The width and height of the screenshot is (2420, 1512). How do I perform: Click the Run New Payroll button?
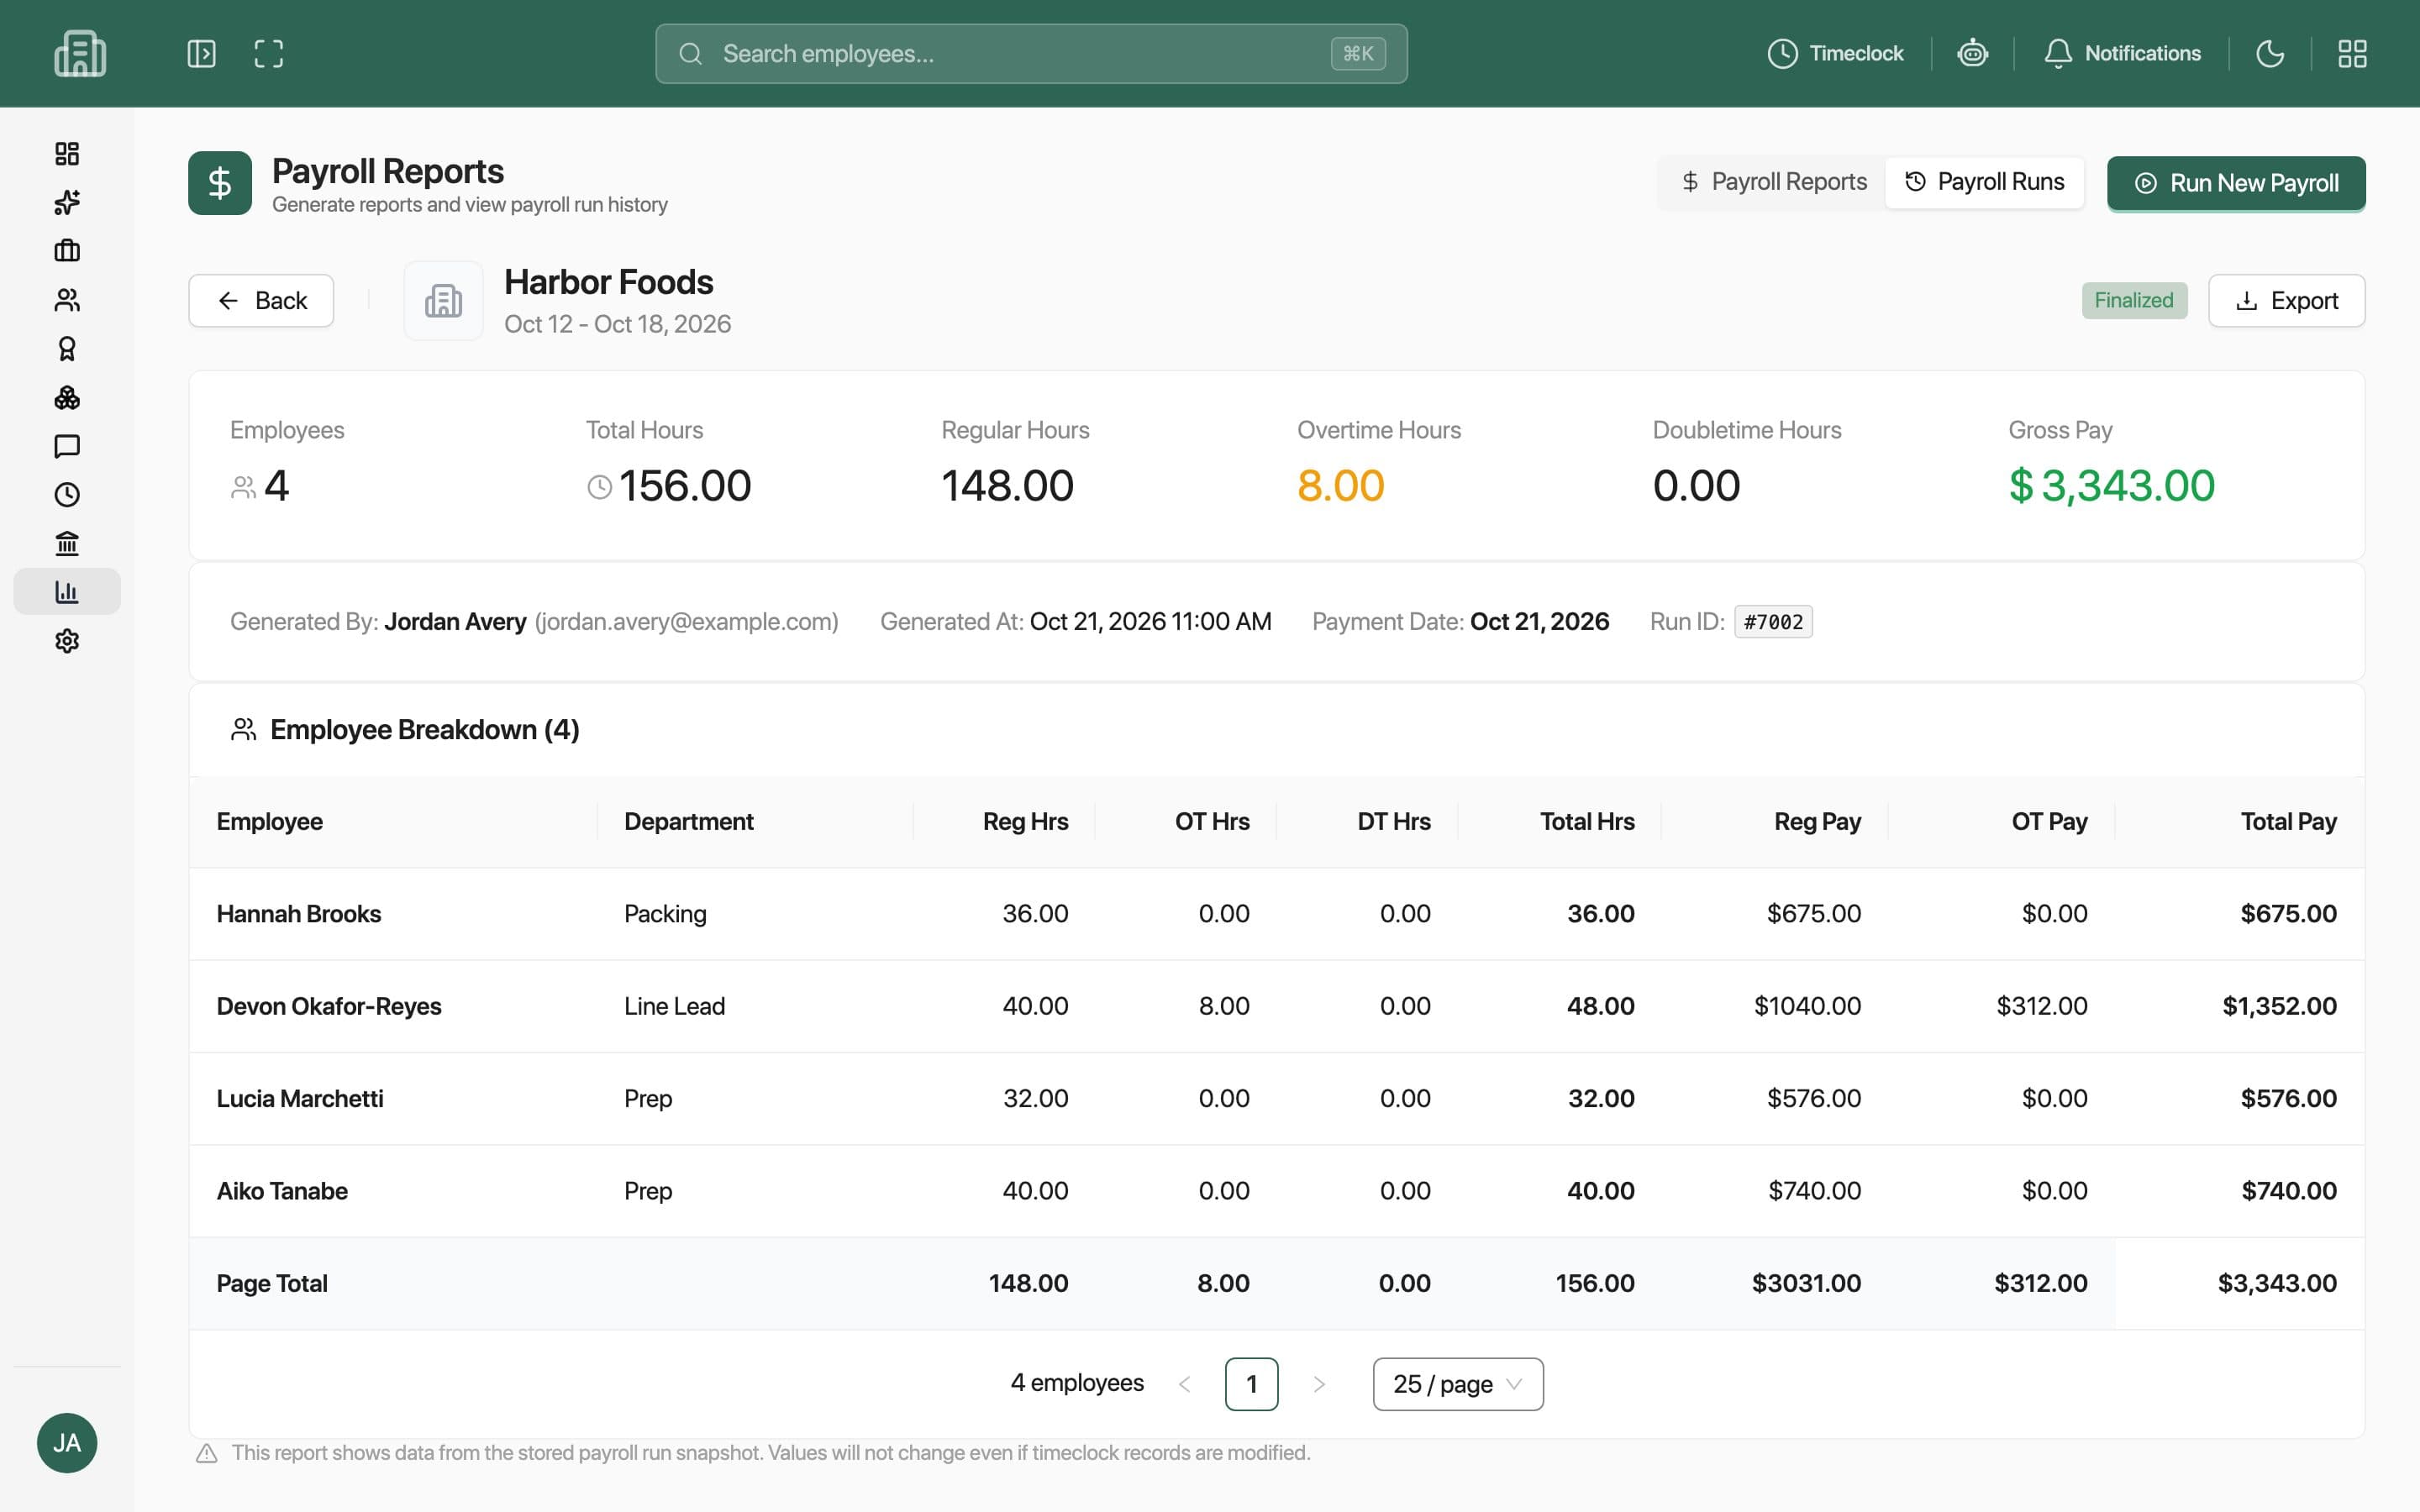click(x=2236, y=183)
